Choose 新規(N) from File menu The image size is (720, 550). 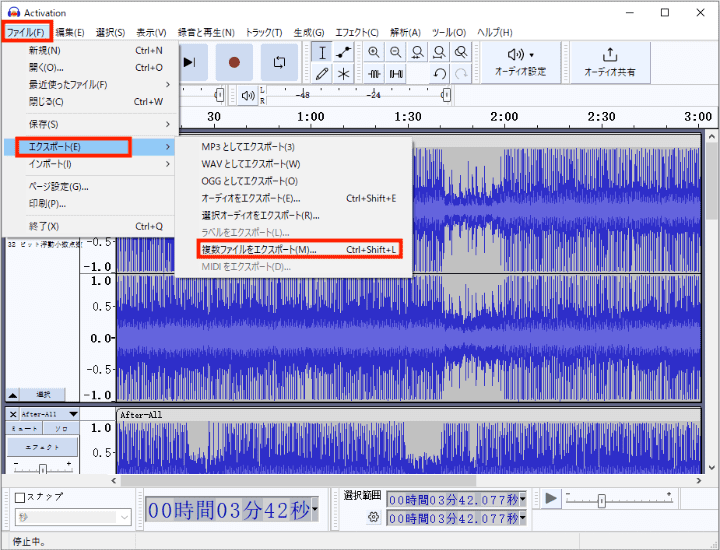click(x=90, y=51)
